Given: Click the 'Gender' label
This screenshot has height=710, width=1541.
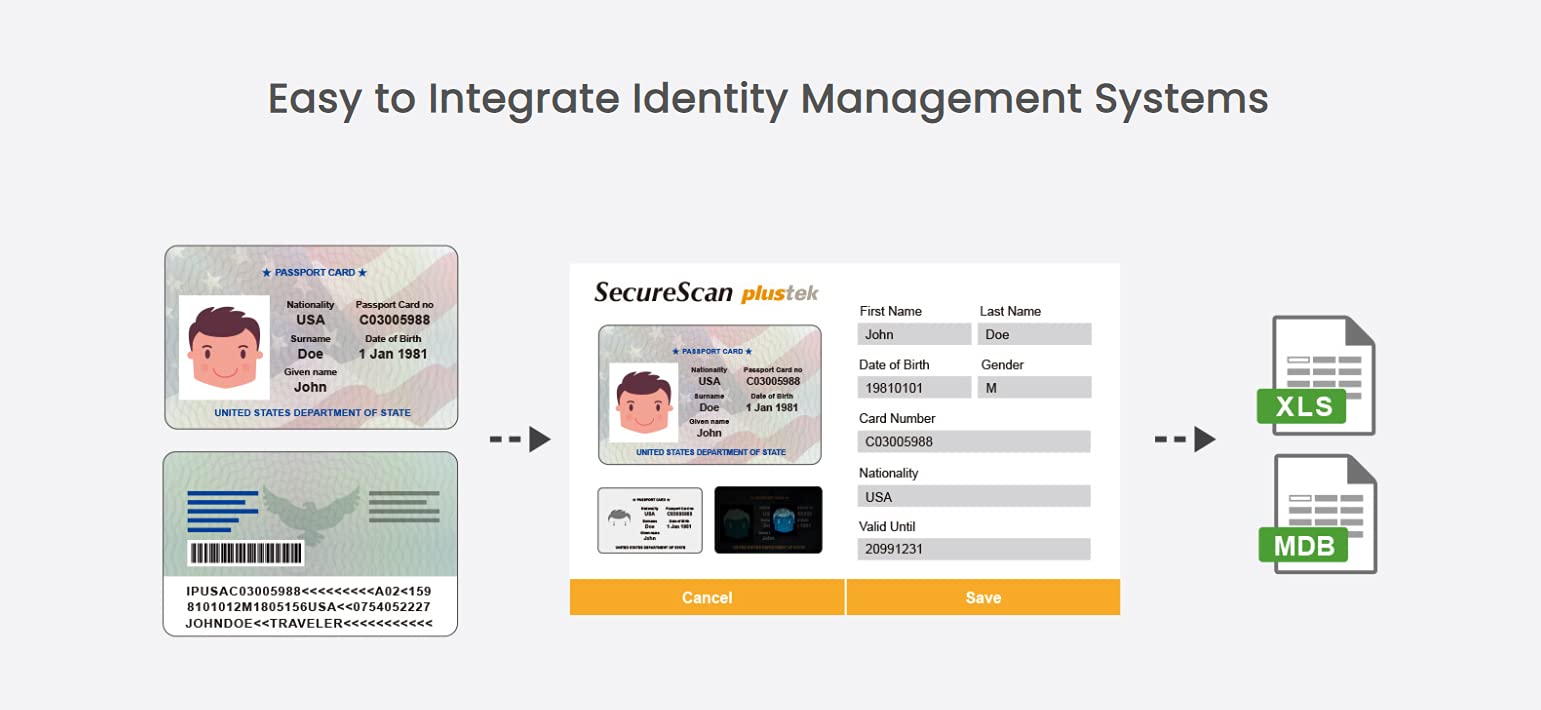Looking at the screenshot, I should pyautogui.click(x=1002, y=365).
